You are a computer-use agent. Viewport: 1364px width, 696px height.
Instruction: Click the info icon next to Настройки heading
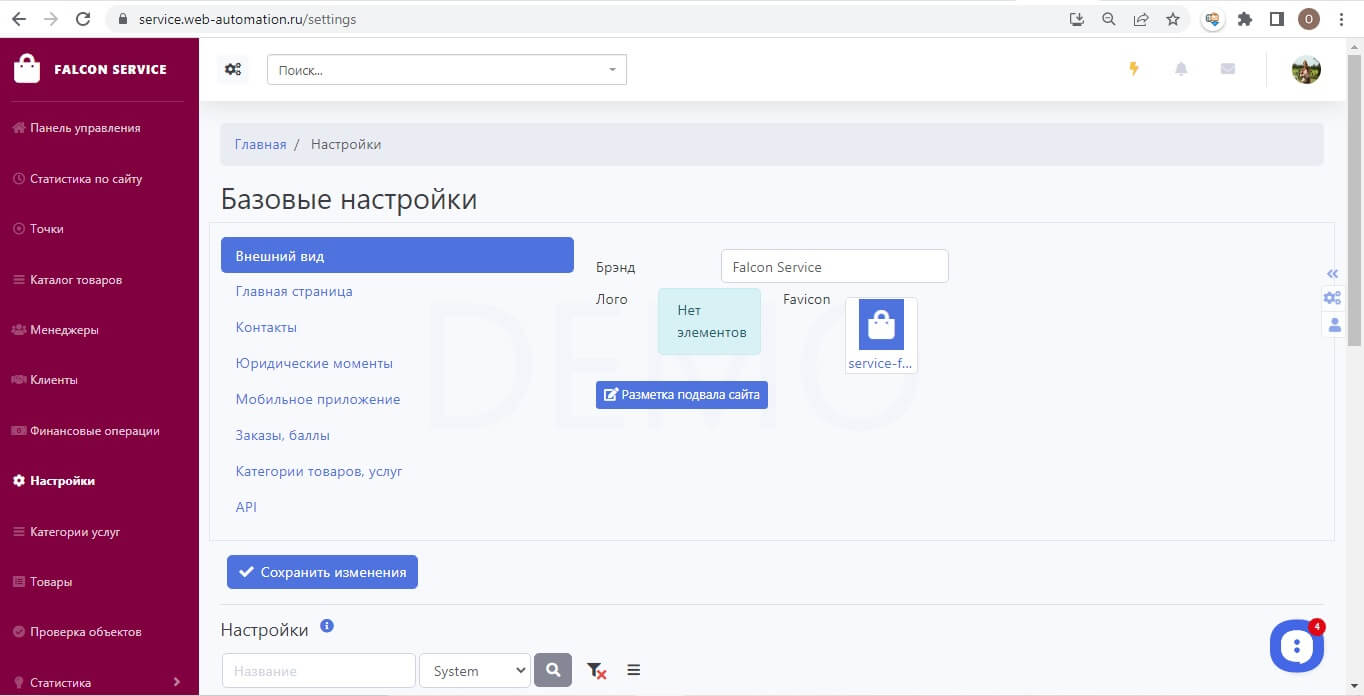(x=327, y=626)
